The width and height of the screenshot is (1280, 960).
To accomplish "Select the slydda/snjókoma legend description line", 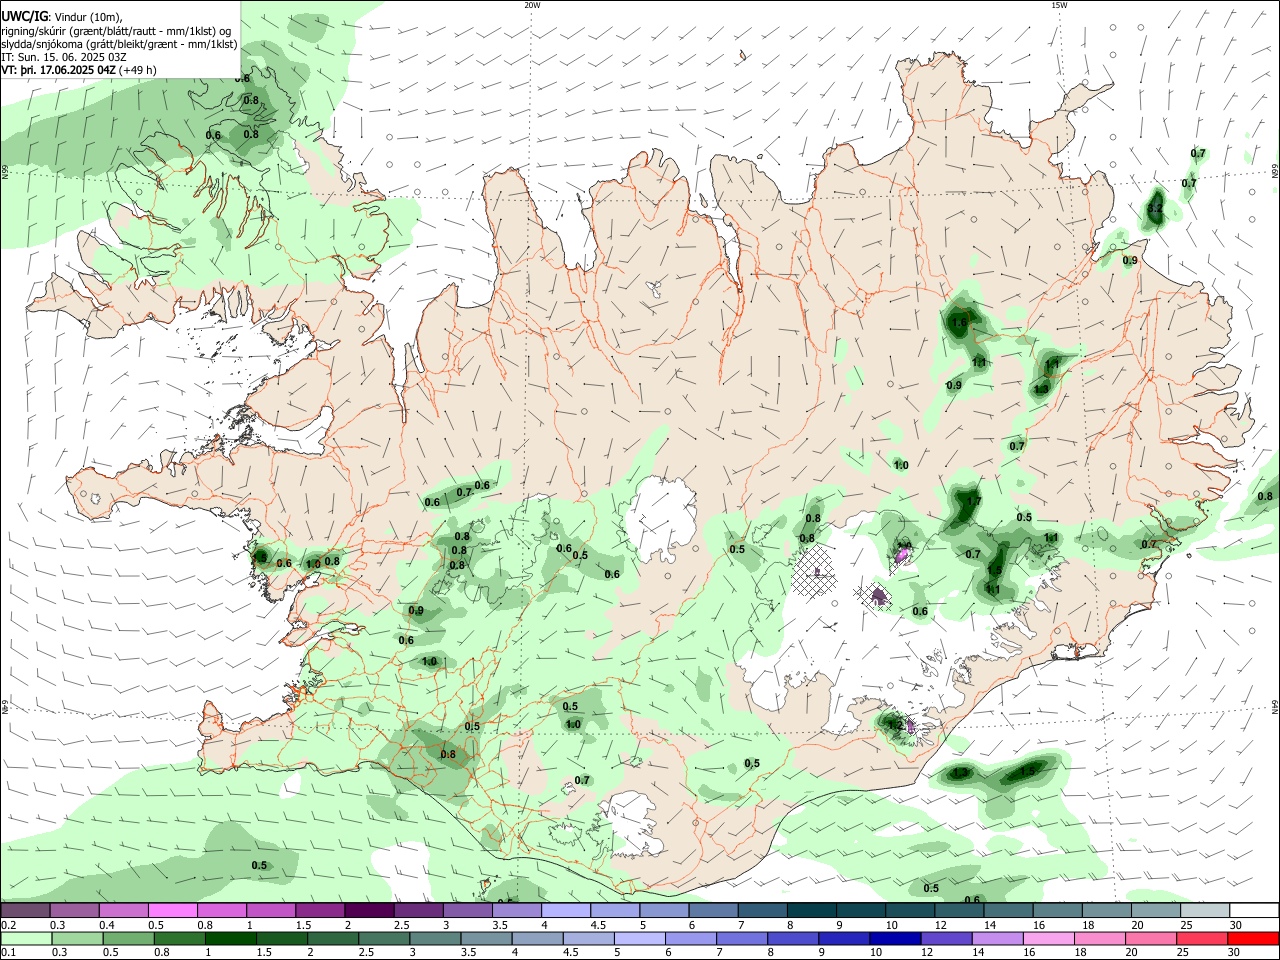I will [119, 44].
